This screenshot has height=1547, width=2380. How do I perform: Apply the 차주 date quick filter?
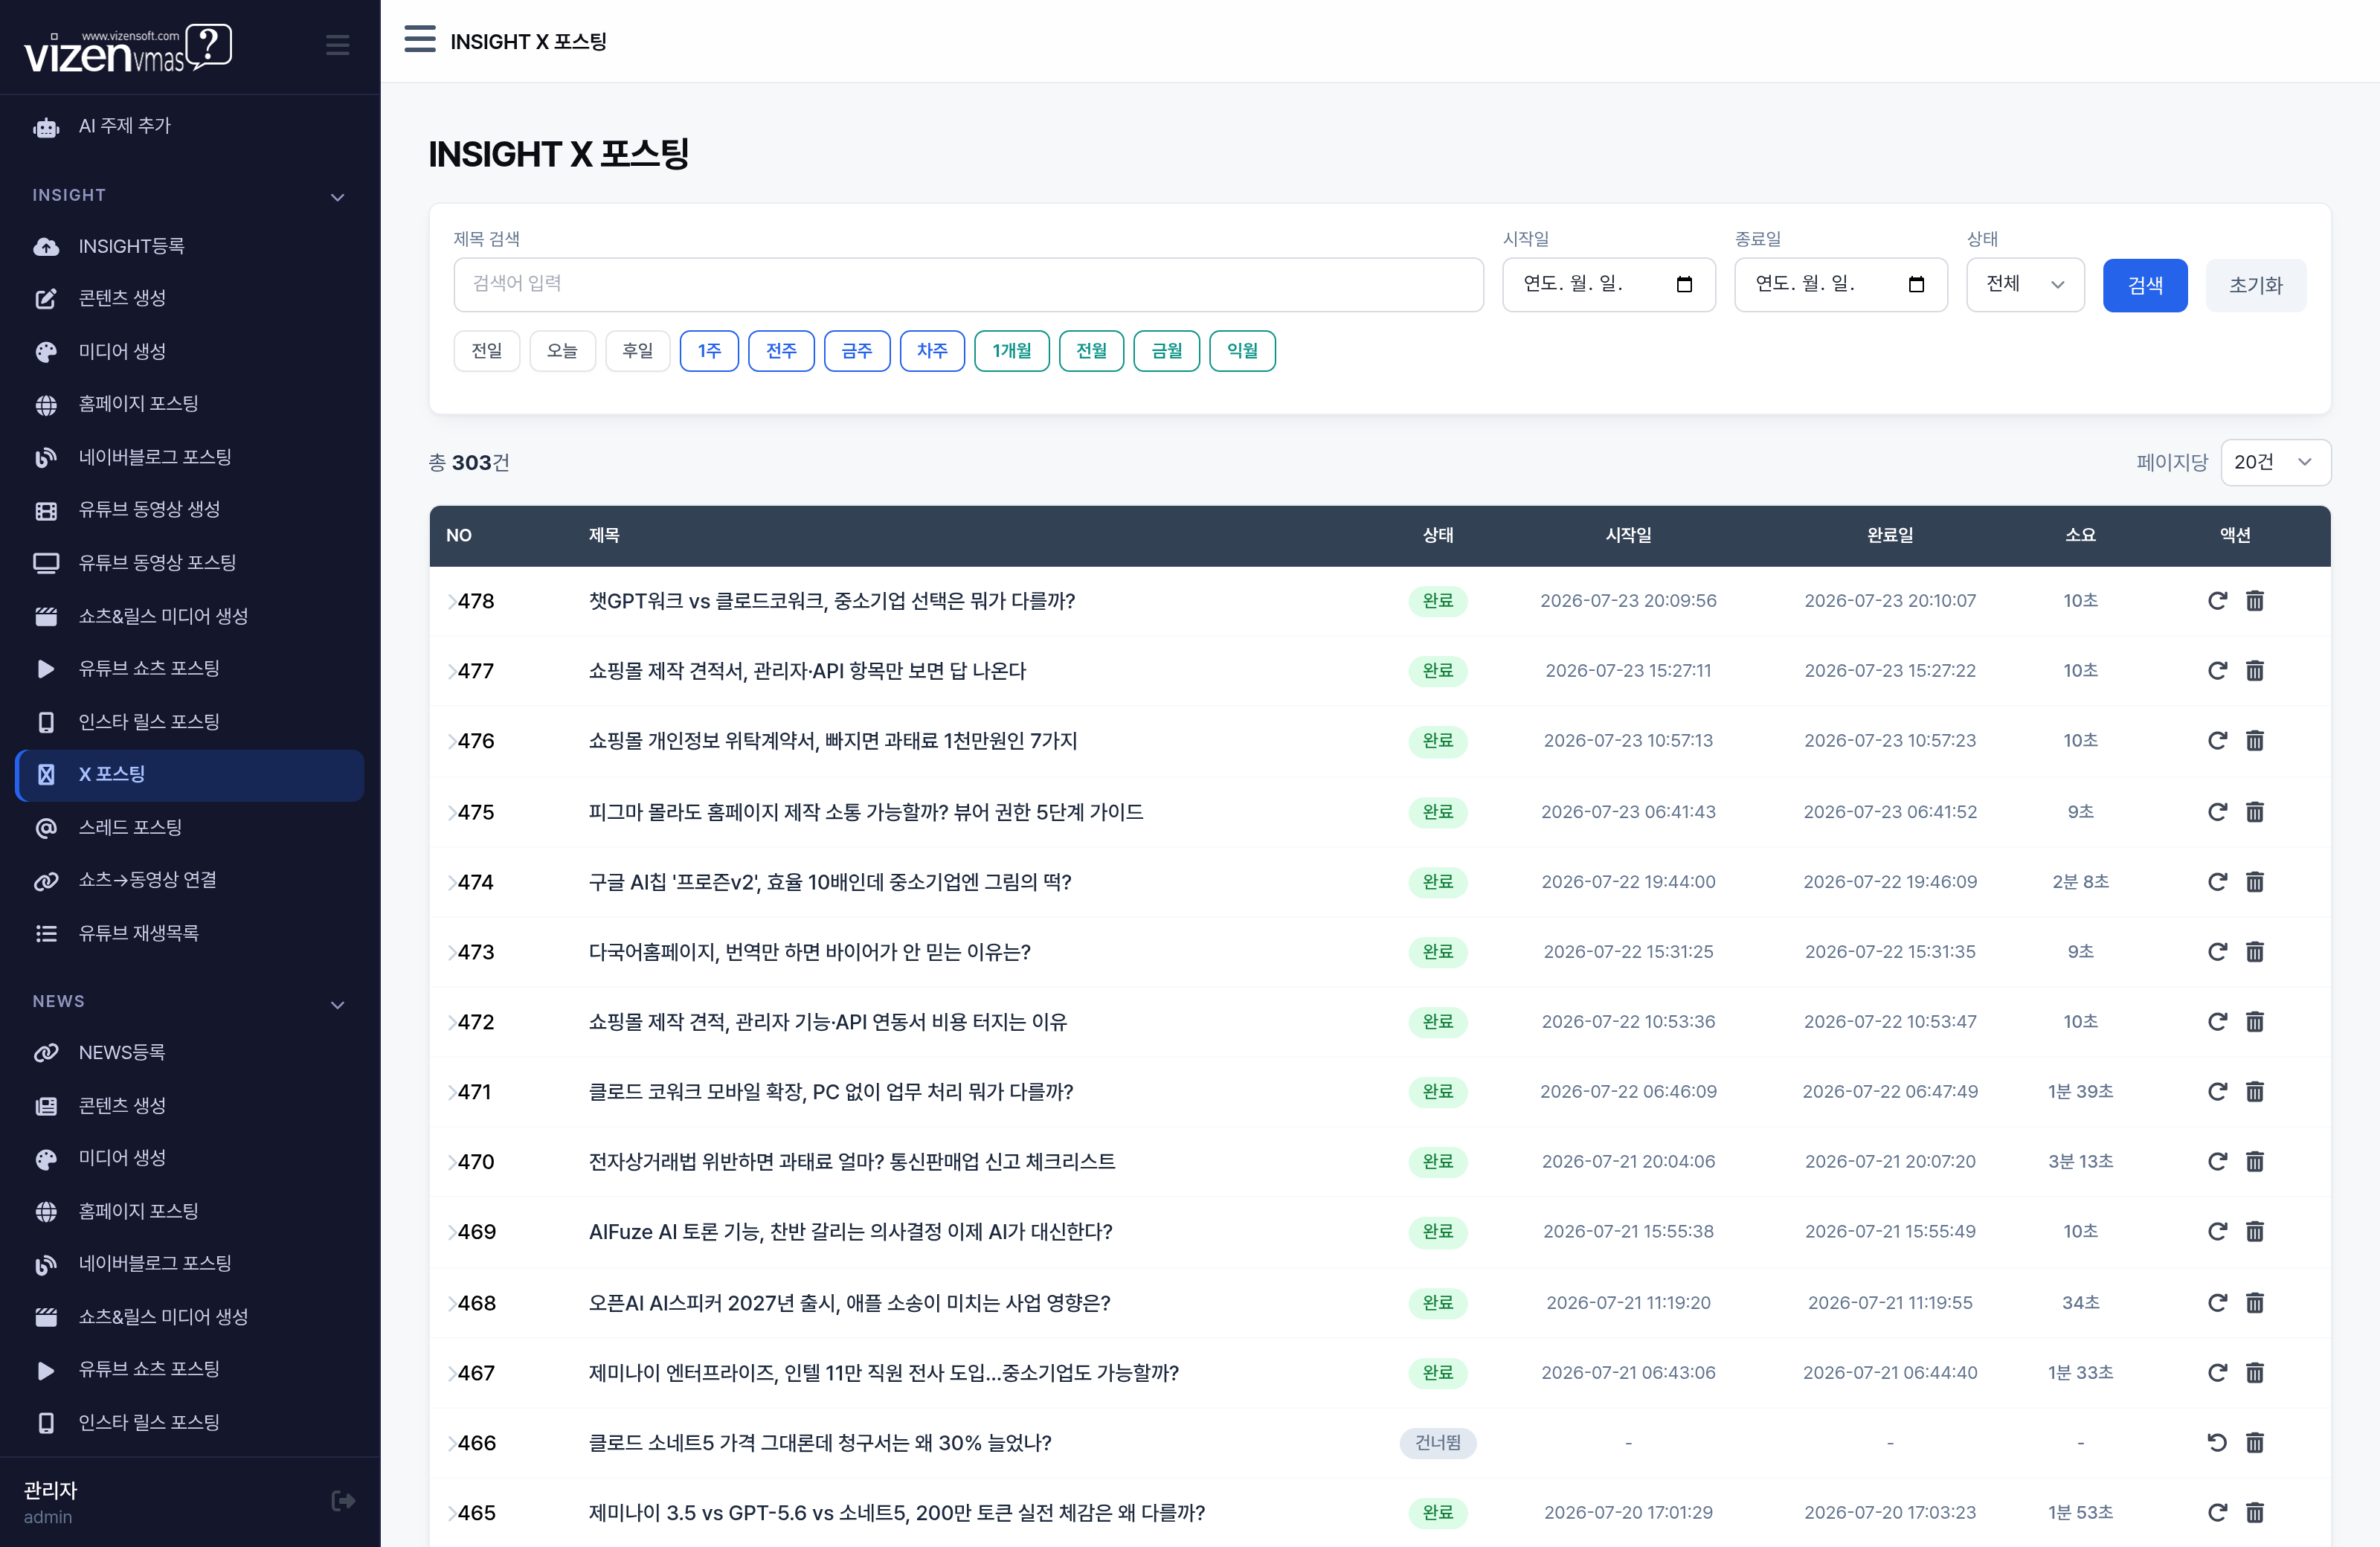[932, 351]
